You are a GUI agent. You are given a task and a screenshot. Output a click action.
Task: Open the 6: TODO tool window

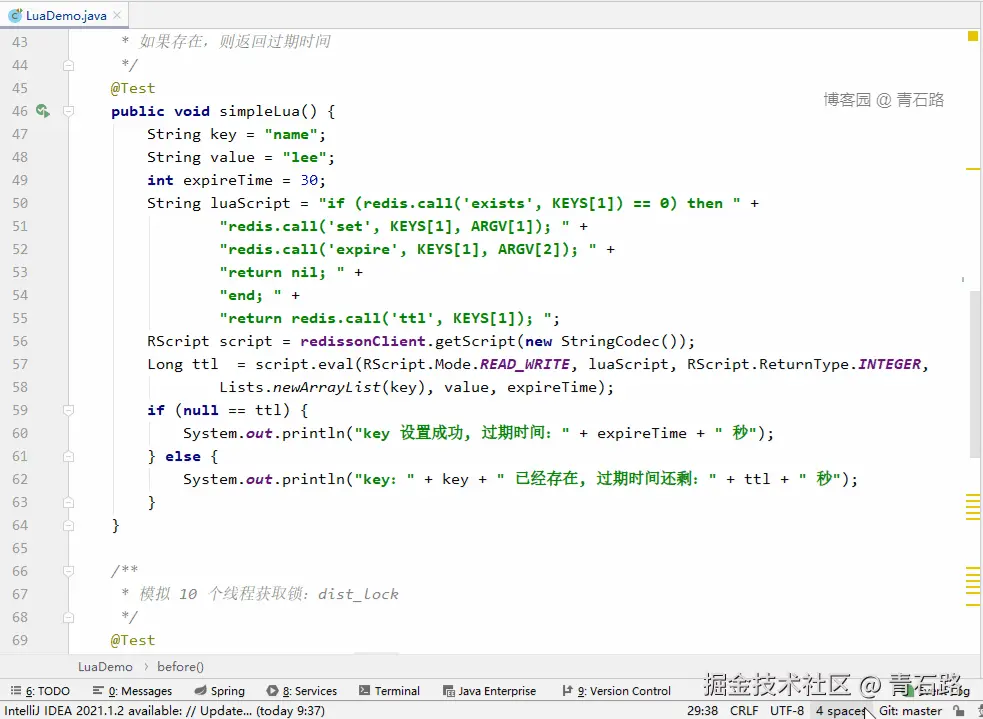click(x=41, y=691)
